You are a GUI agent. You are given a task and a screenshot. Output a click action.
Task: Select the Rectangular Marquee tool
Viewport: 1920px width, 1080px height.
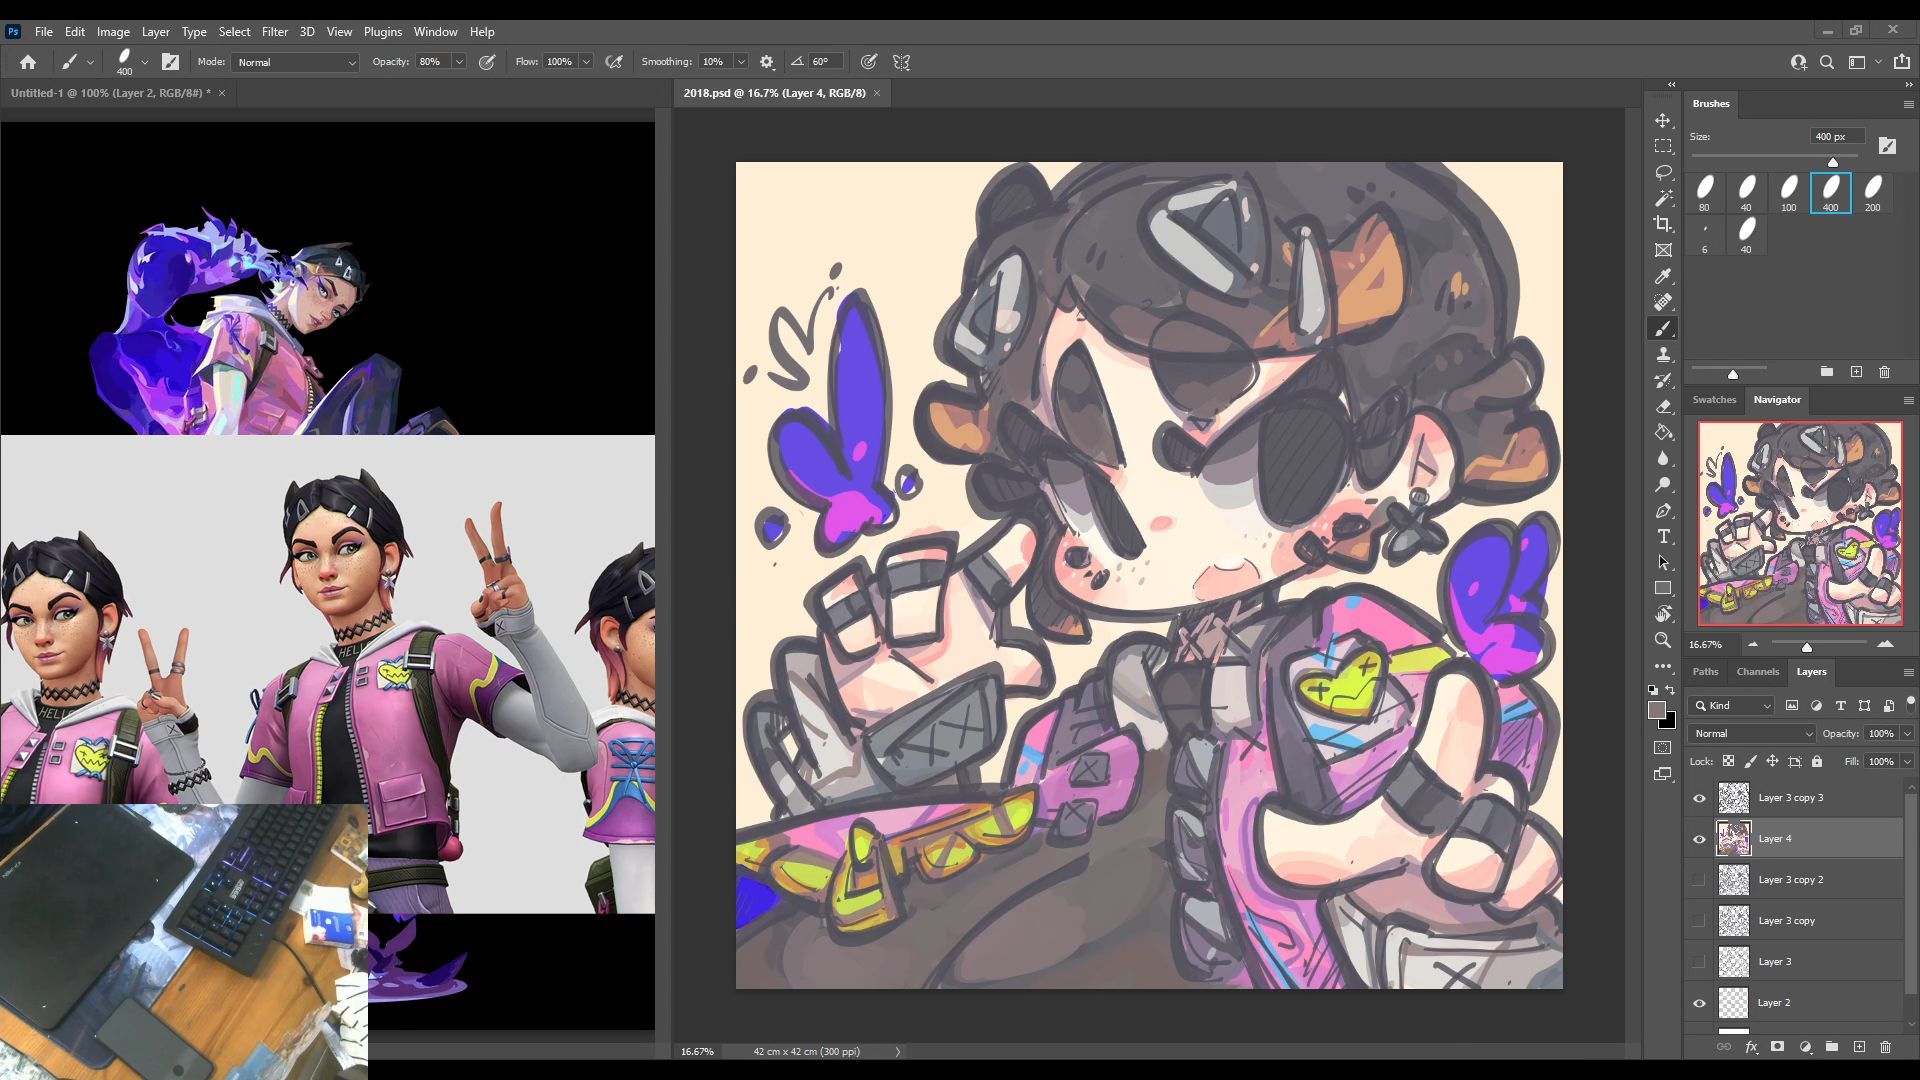pyautogui.click(x=1663, y=146)
